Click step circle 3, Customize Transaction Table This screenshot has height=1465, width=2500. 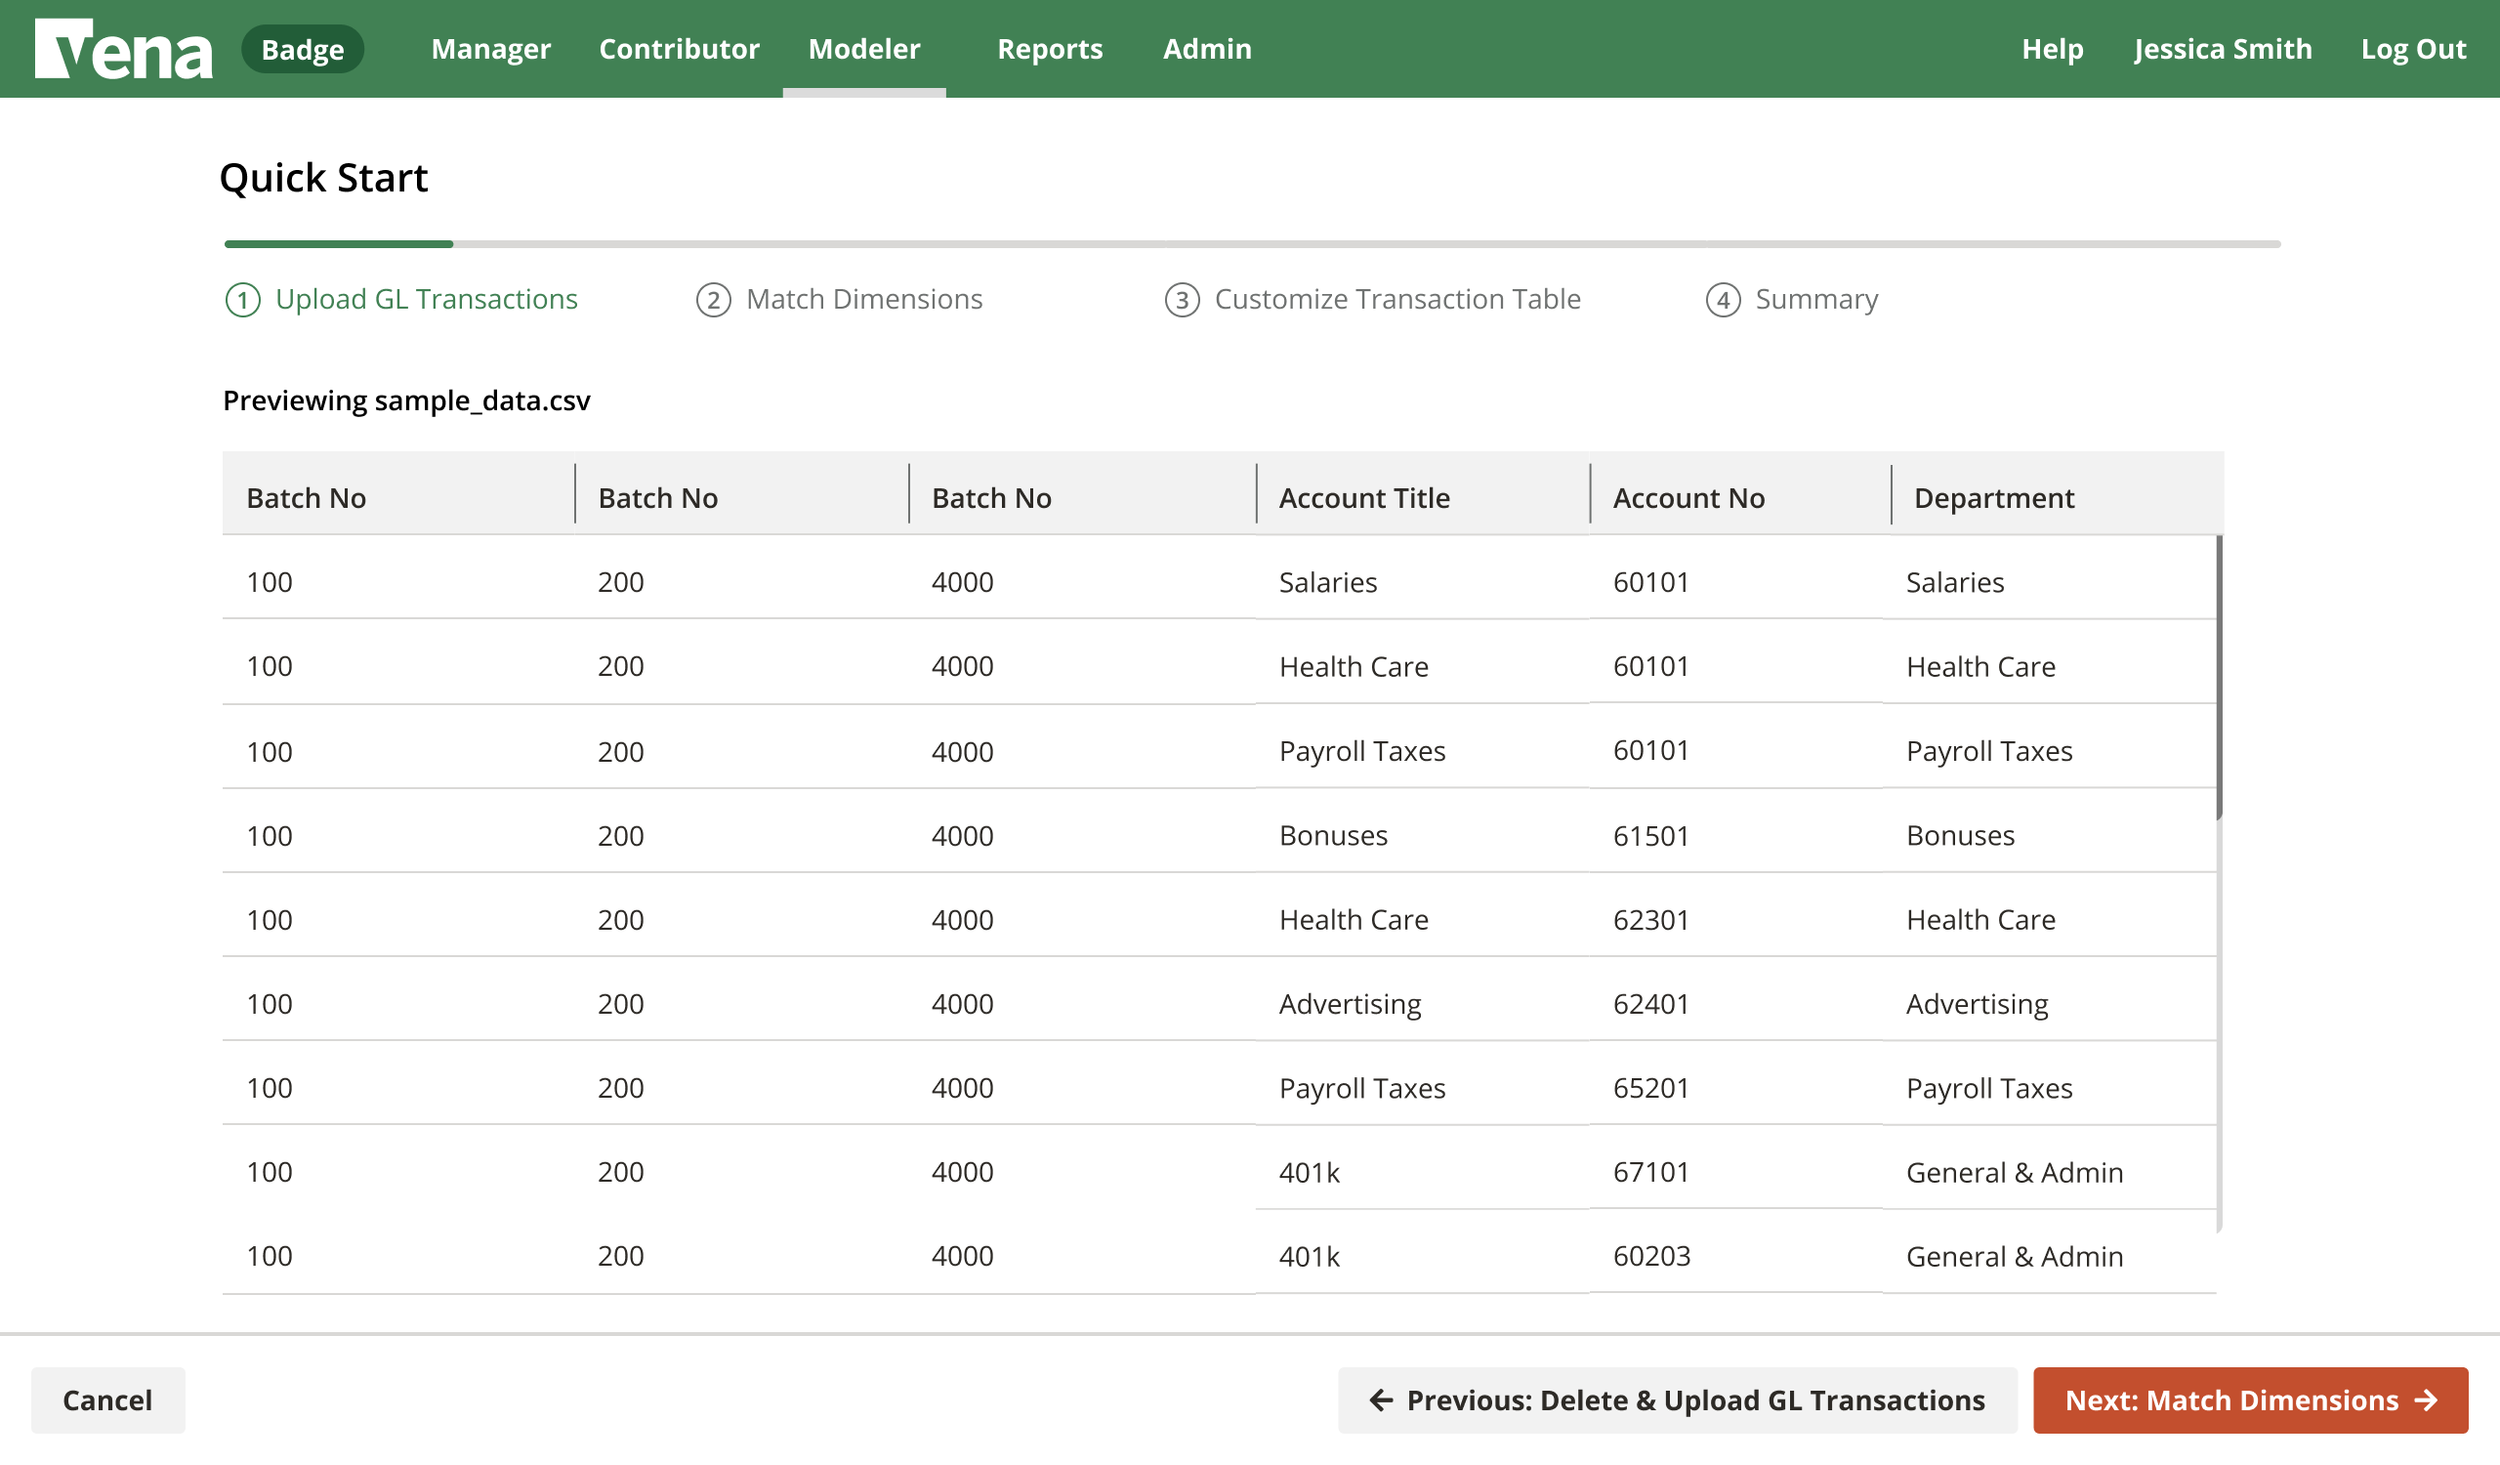pyautogui.click(x=1181, y=299)
